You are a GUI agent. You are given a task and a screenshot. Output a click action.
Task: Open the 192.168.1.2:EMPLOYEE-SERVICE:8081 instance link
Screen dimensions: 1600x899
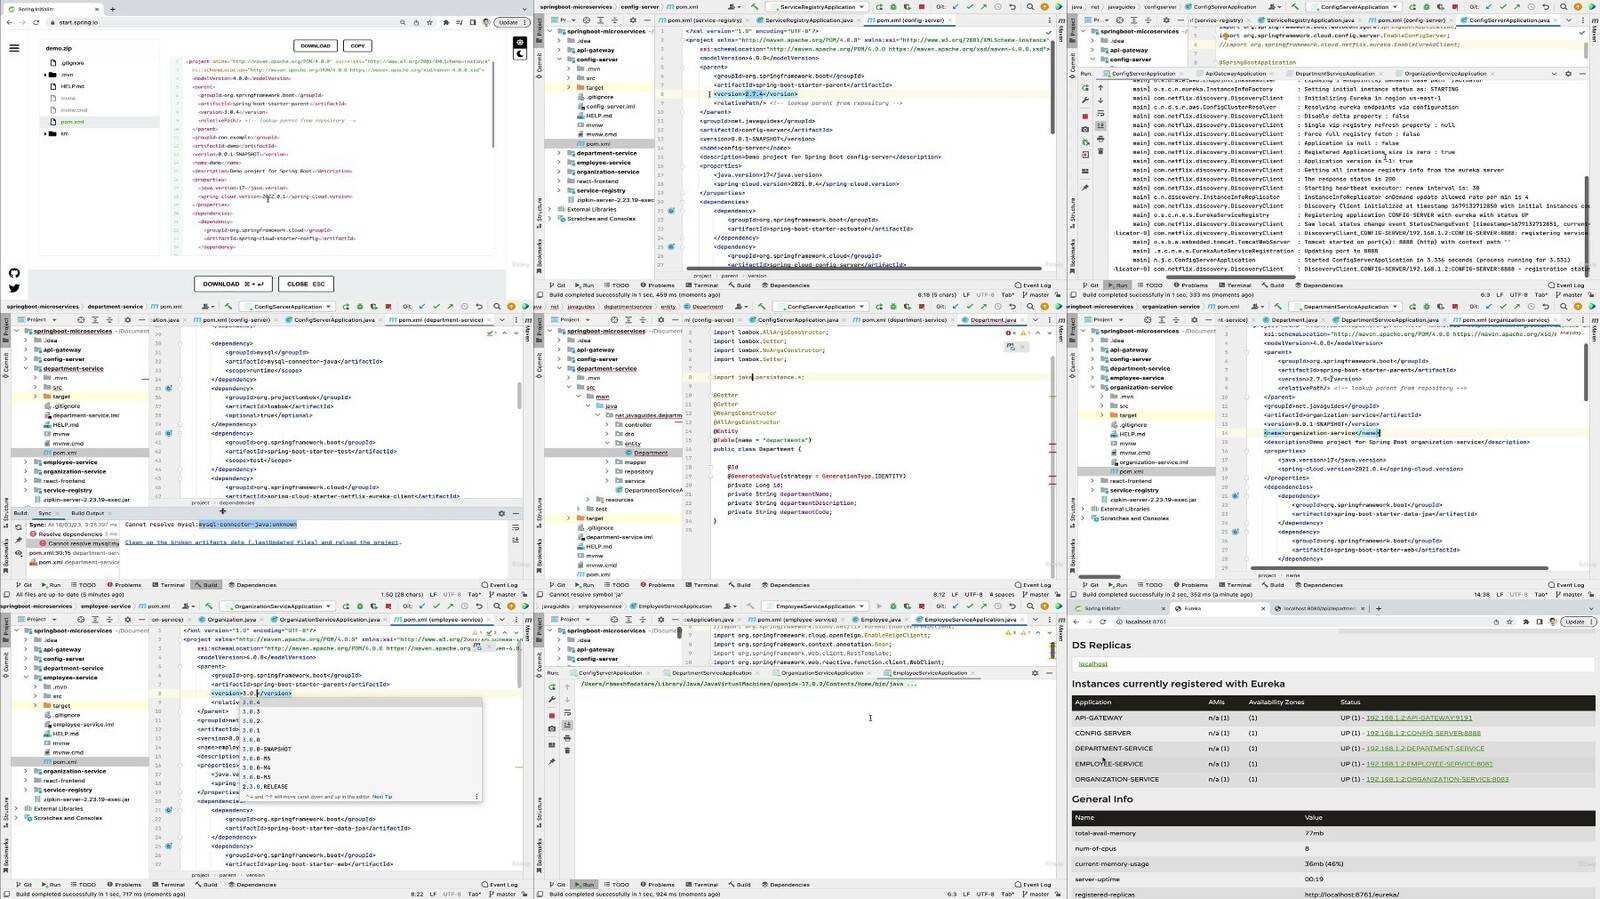(1429, 764)
